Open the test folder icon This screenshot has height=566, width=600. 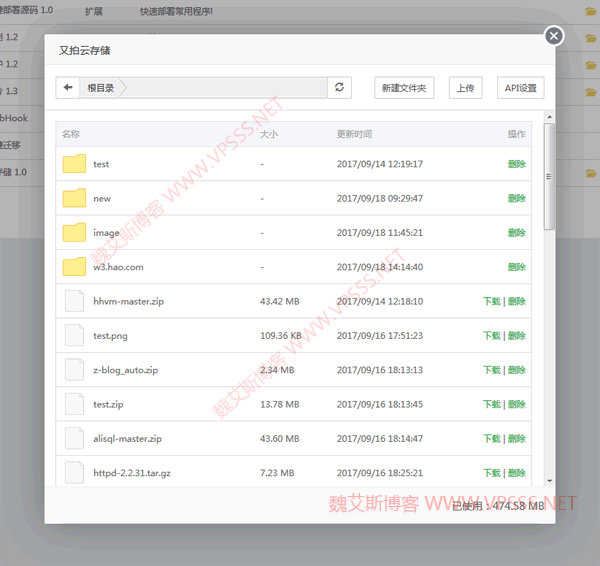[75, 164]
